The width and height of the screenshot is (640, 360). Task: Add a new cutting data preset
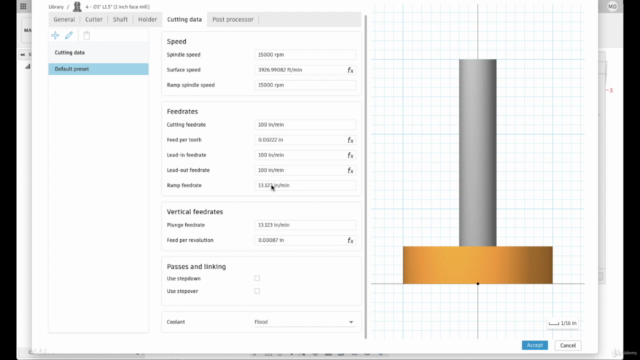55,36
